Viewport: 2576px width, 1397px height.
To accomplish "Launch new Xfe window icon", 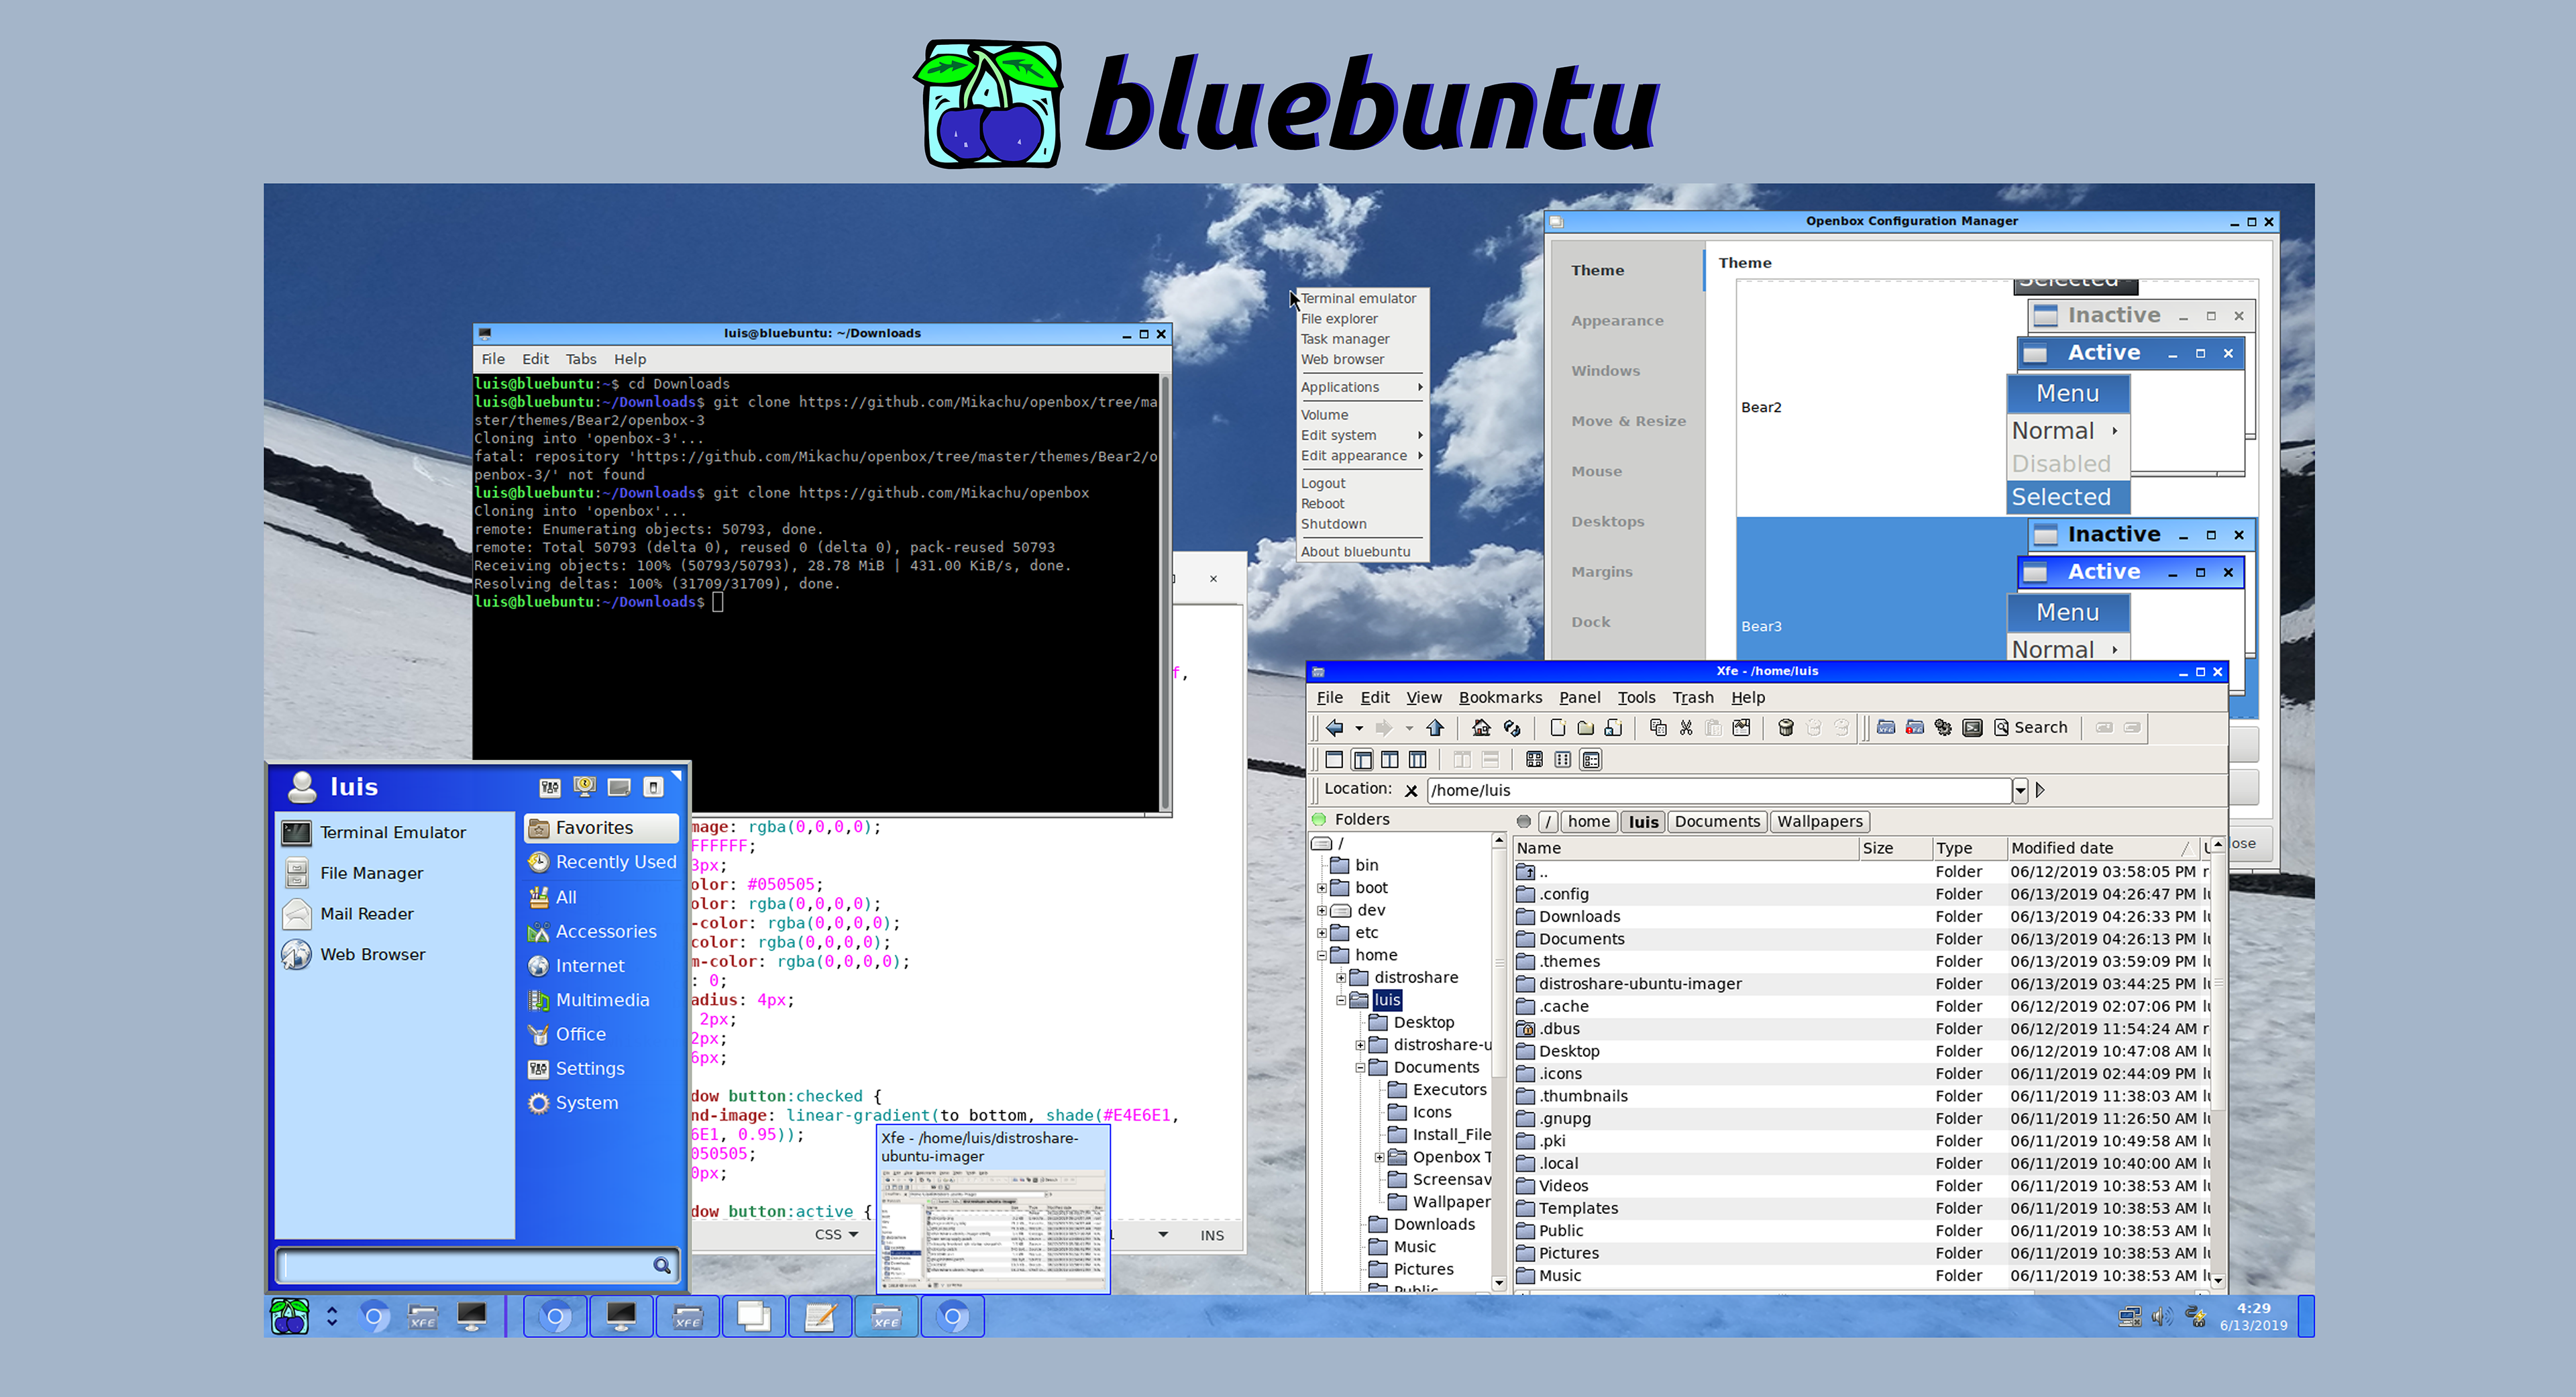I will 1886,727.
